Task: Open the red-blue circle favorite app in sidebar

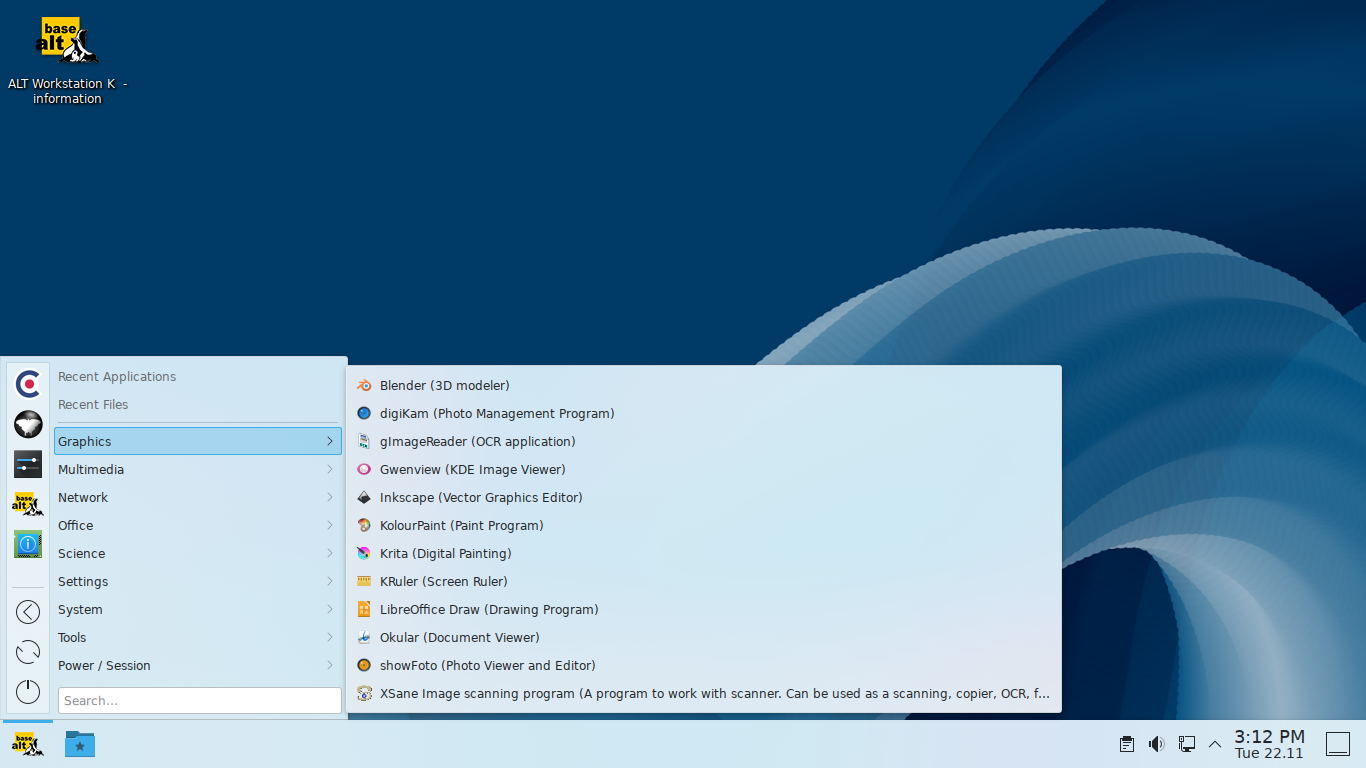Action: 28,384
